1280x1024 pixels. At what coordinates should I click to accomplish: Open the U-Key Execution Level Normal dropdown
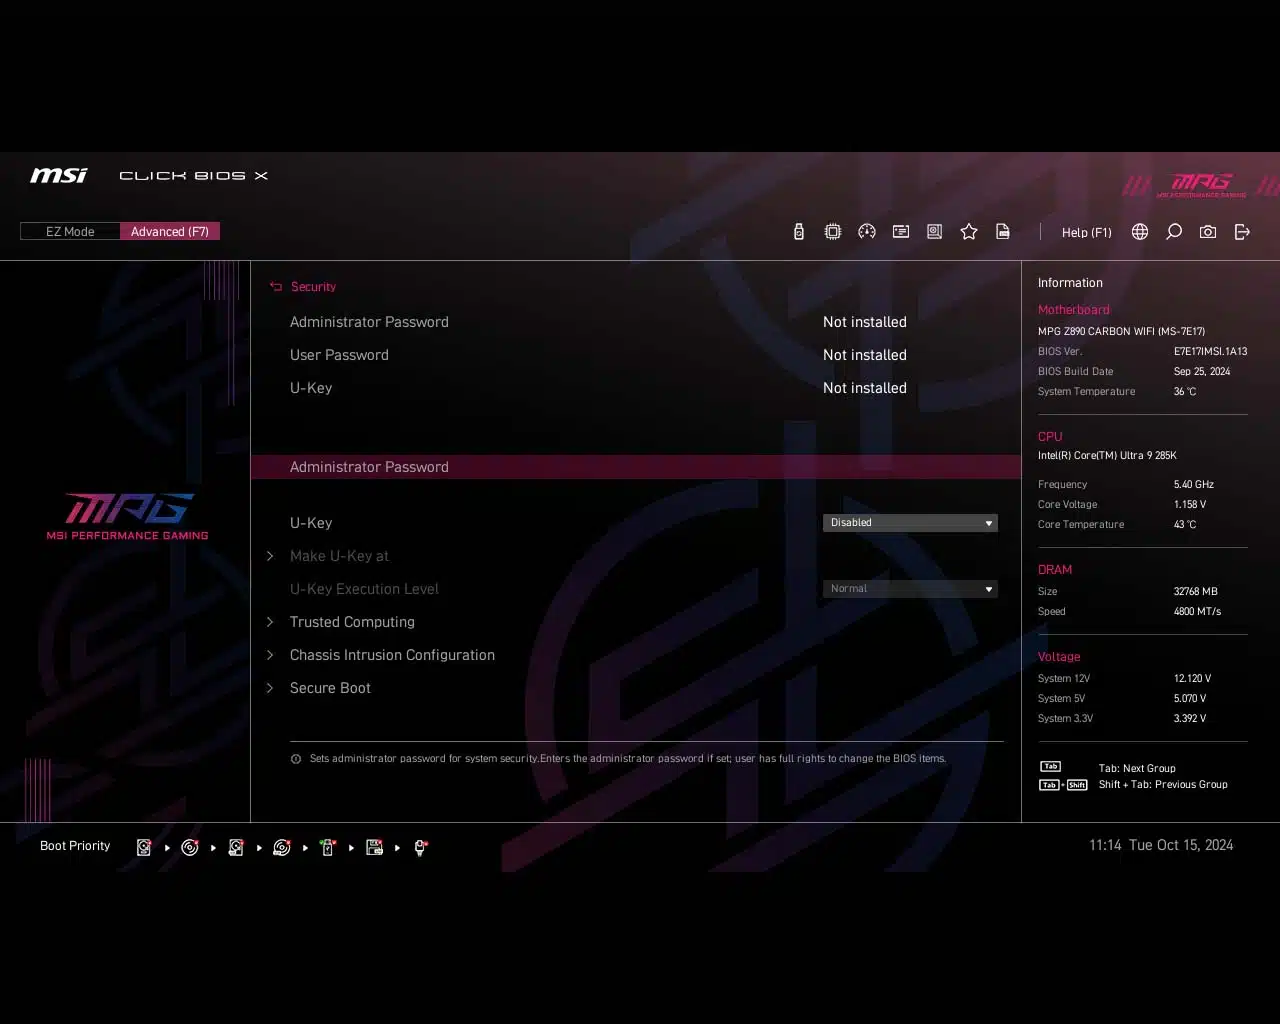click(x=910, y=589)
